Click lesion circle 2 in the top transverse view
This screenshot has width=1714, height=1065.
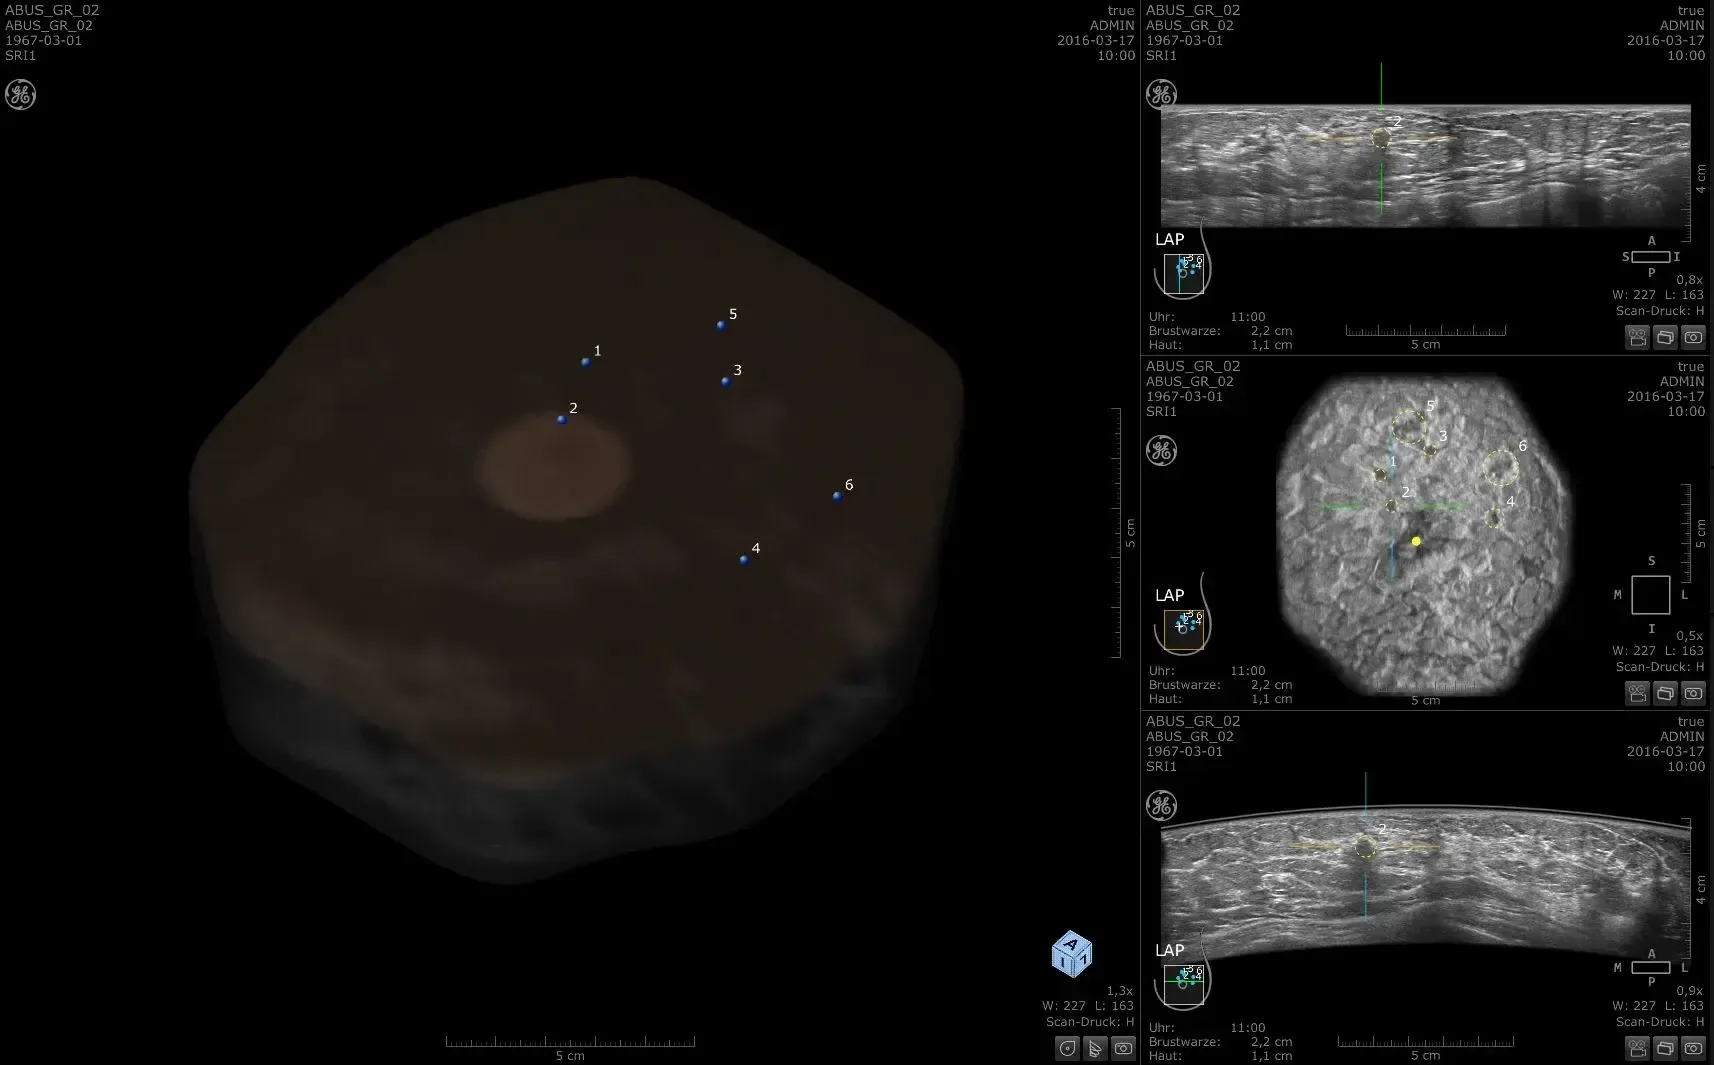pos(1381,138)
